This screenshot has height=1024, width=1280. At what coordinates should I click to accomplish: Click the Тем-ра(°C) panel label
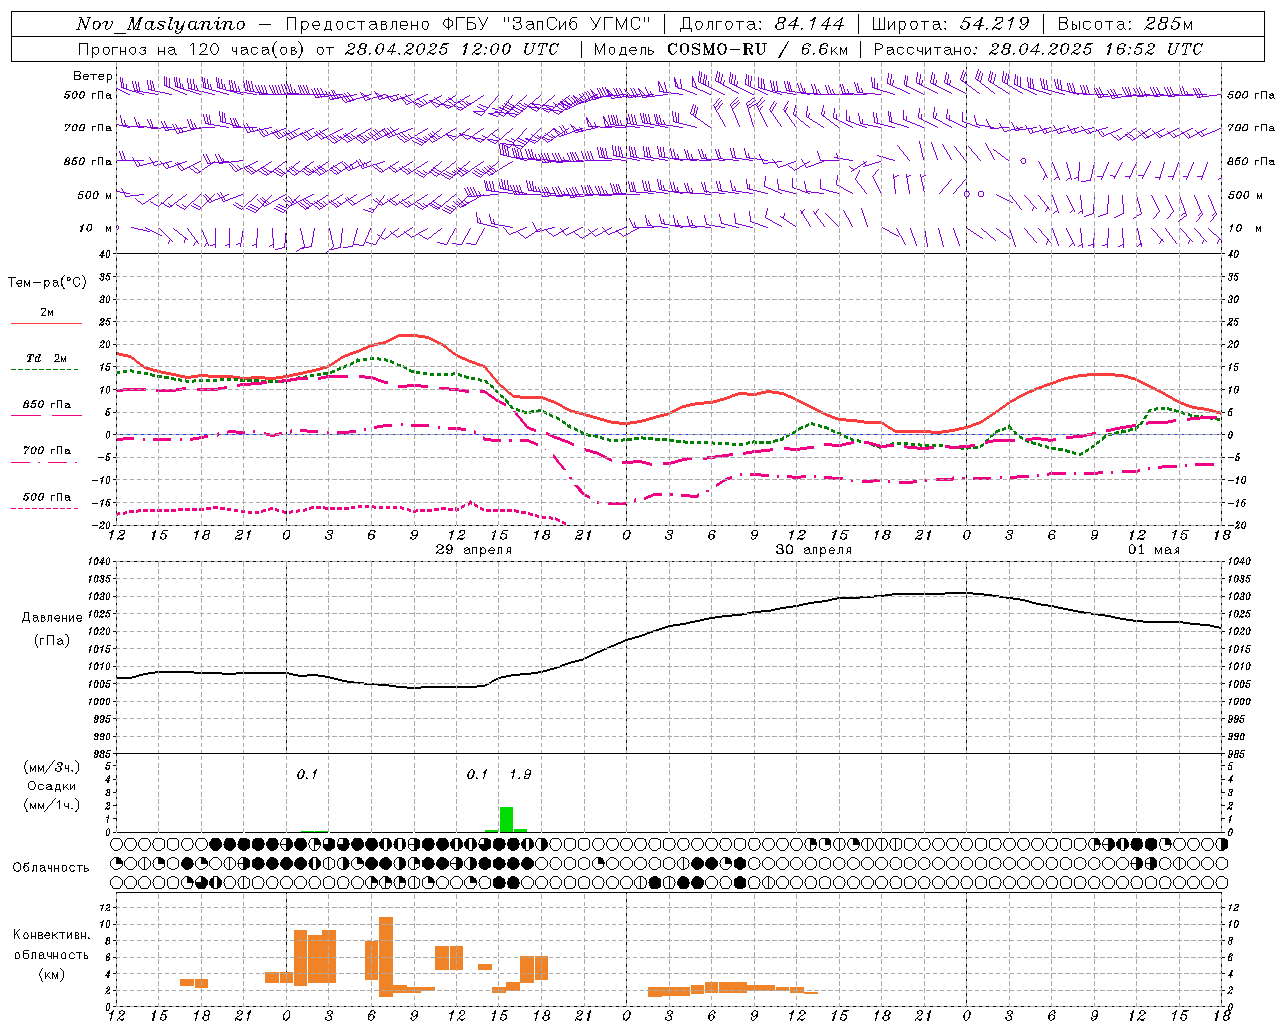tap(47, 283)
